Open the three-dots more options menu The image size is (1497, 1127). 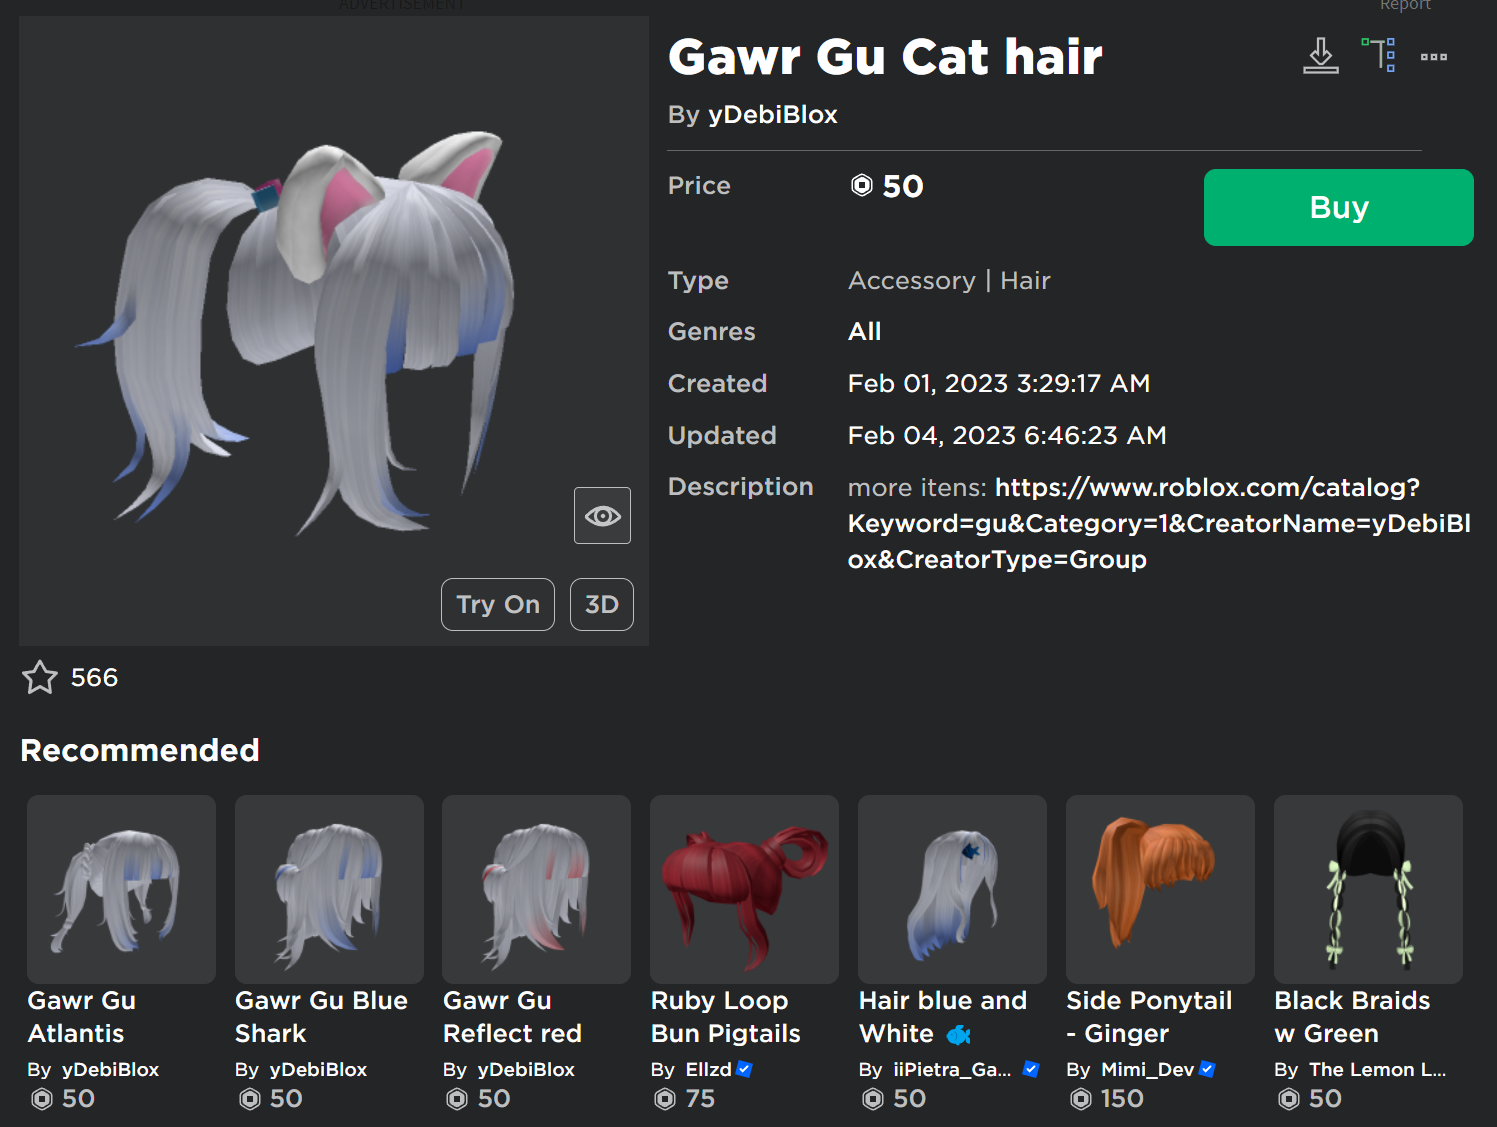[x=1433, y=57]
